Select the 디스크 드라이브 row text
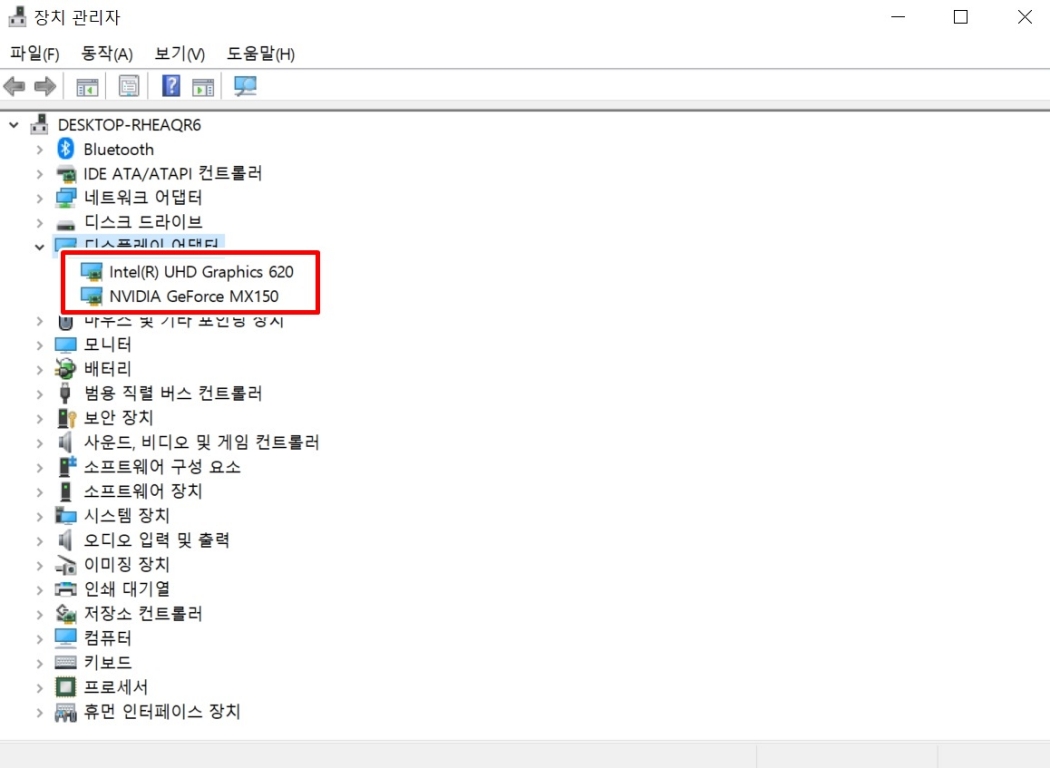Screen dimensions: 1050x768 click(143, 222)
